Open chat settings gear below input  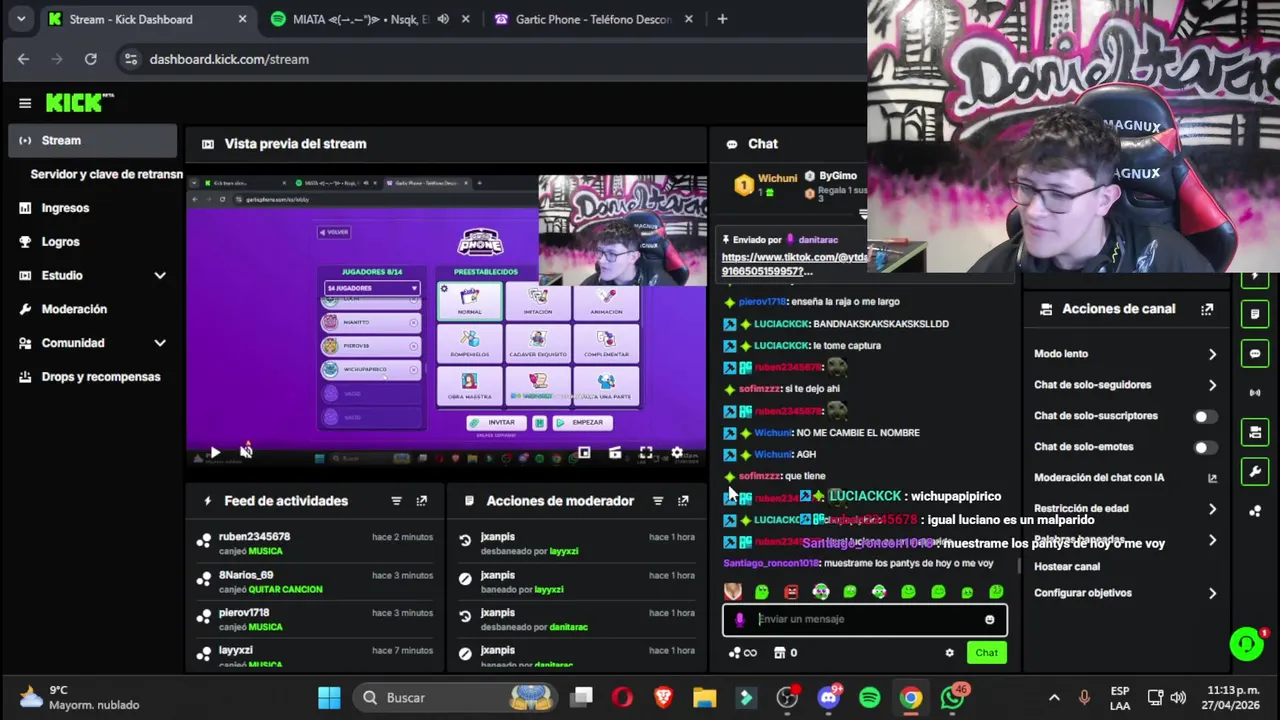point(949,653)
